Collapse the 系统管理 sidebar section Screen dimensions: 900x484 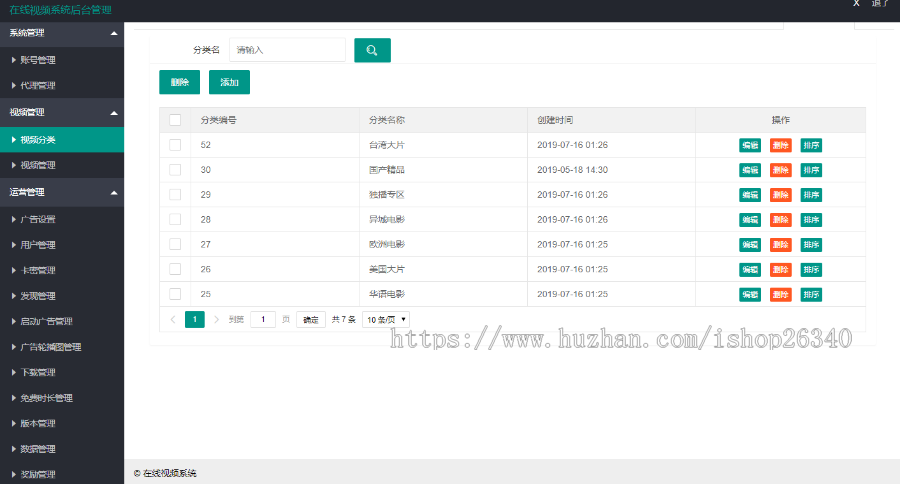coord(62,33)
